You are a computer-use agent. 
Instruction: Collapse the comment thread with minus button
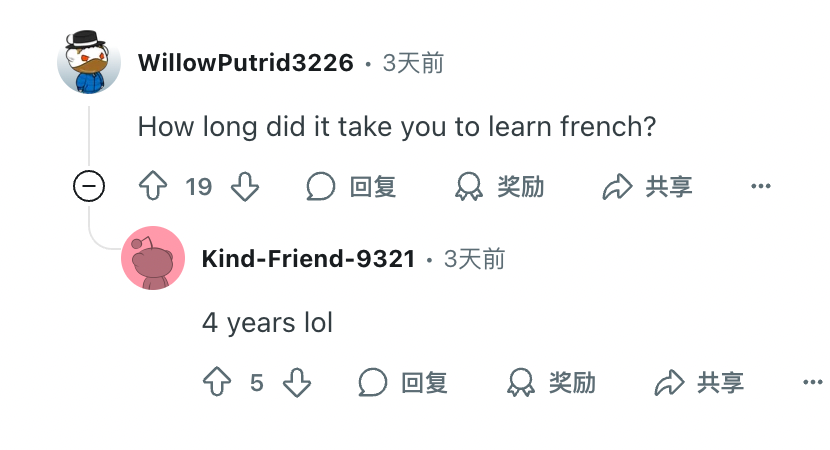[89, 186]
